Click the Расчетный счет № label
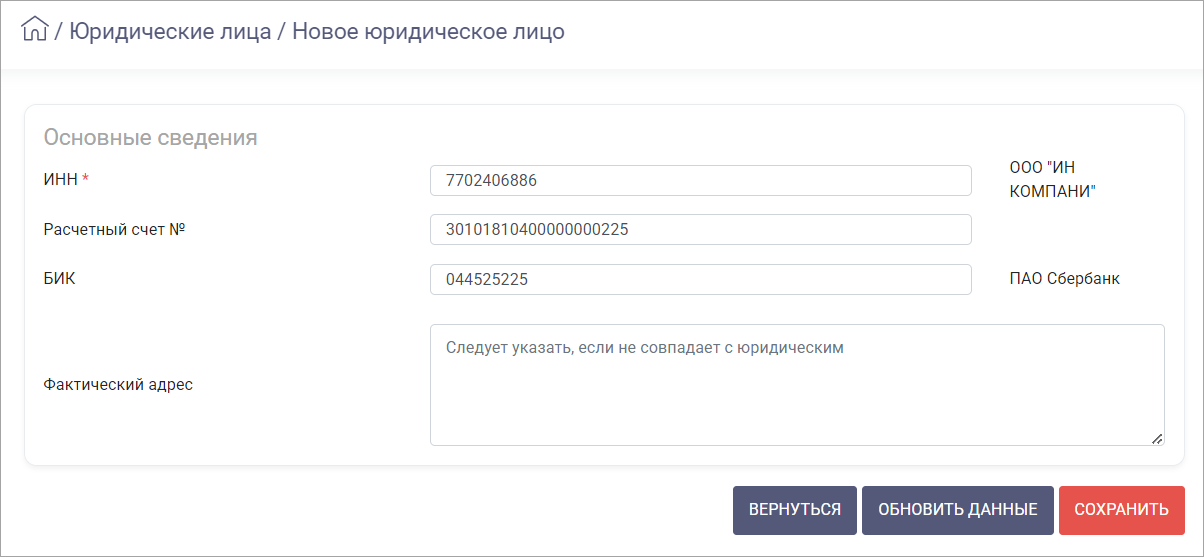The height and width of the screenshot is (557, 1204). tap(116, 229)
